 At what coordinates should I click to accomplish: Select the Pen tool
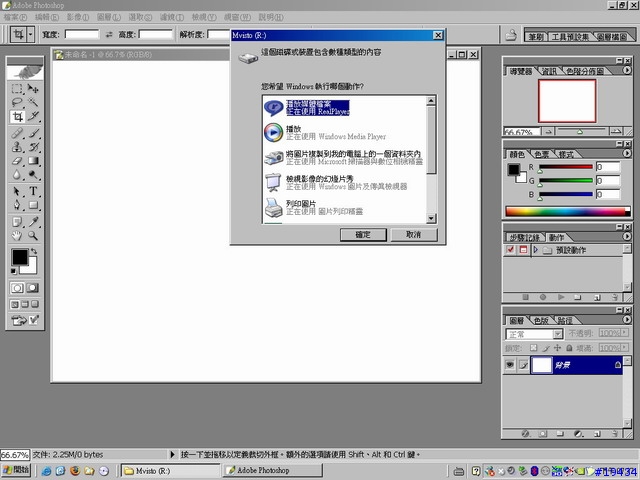click(x=17, y=205)
